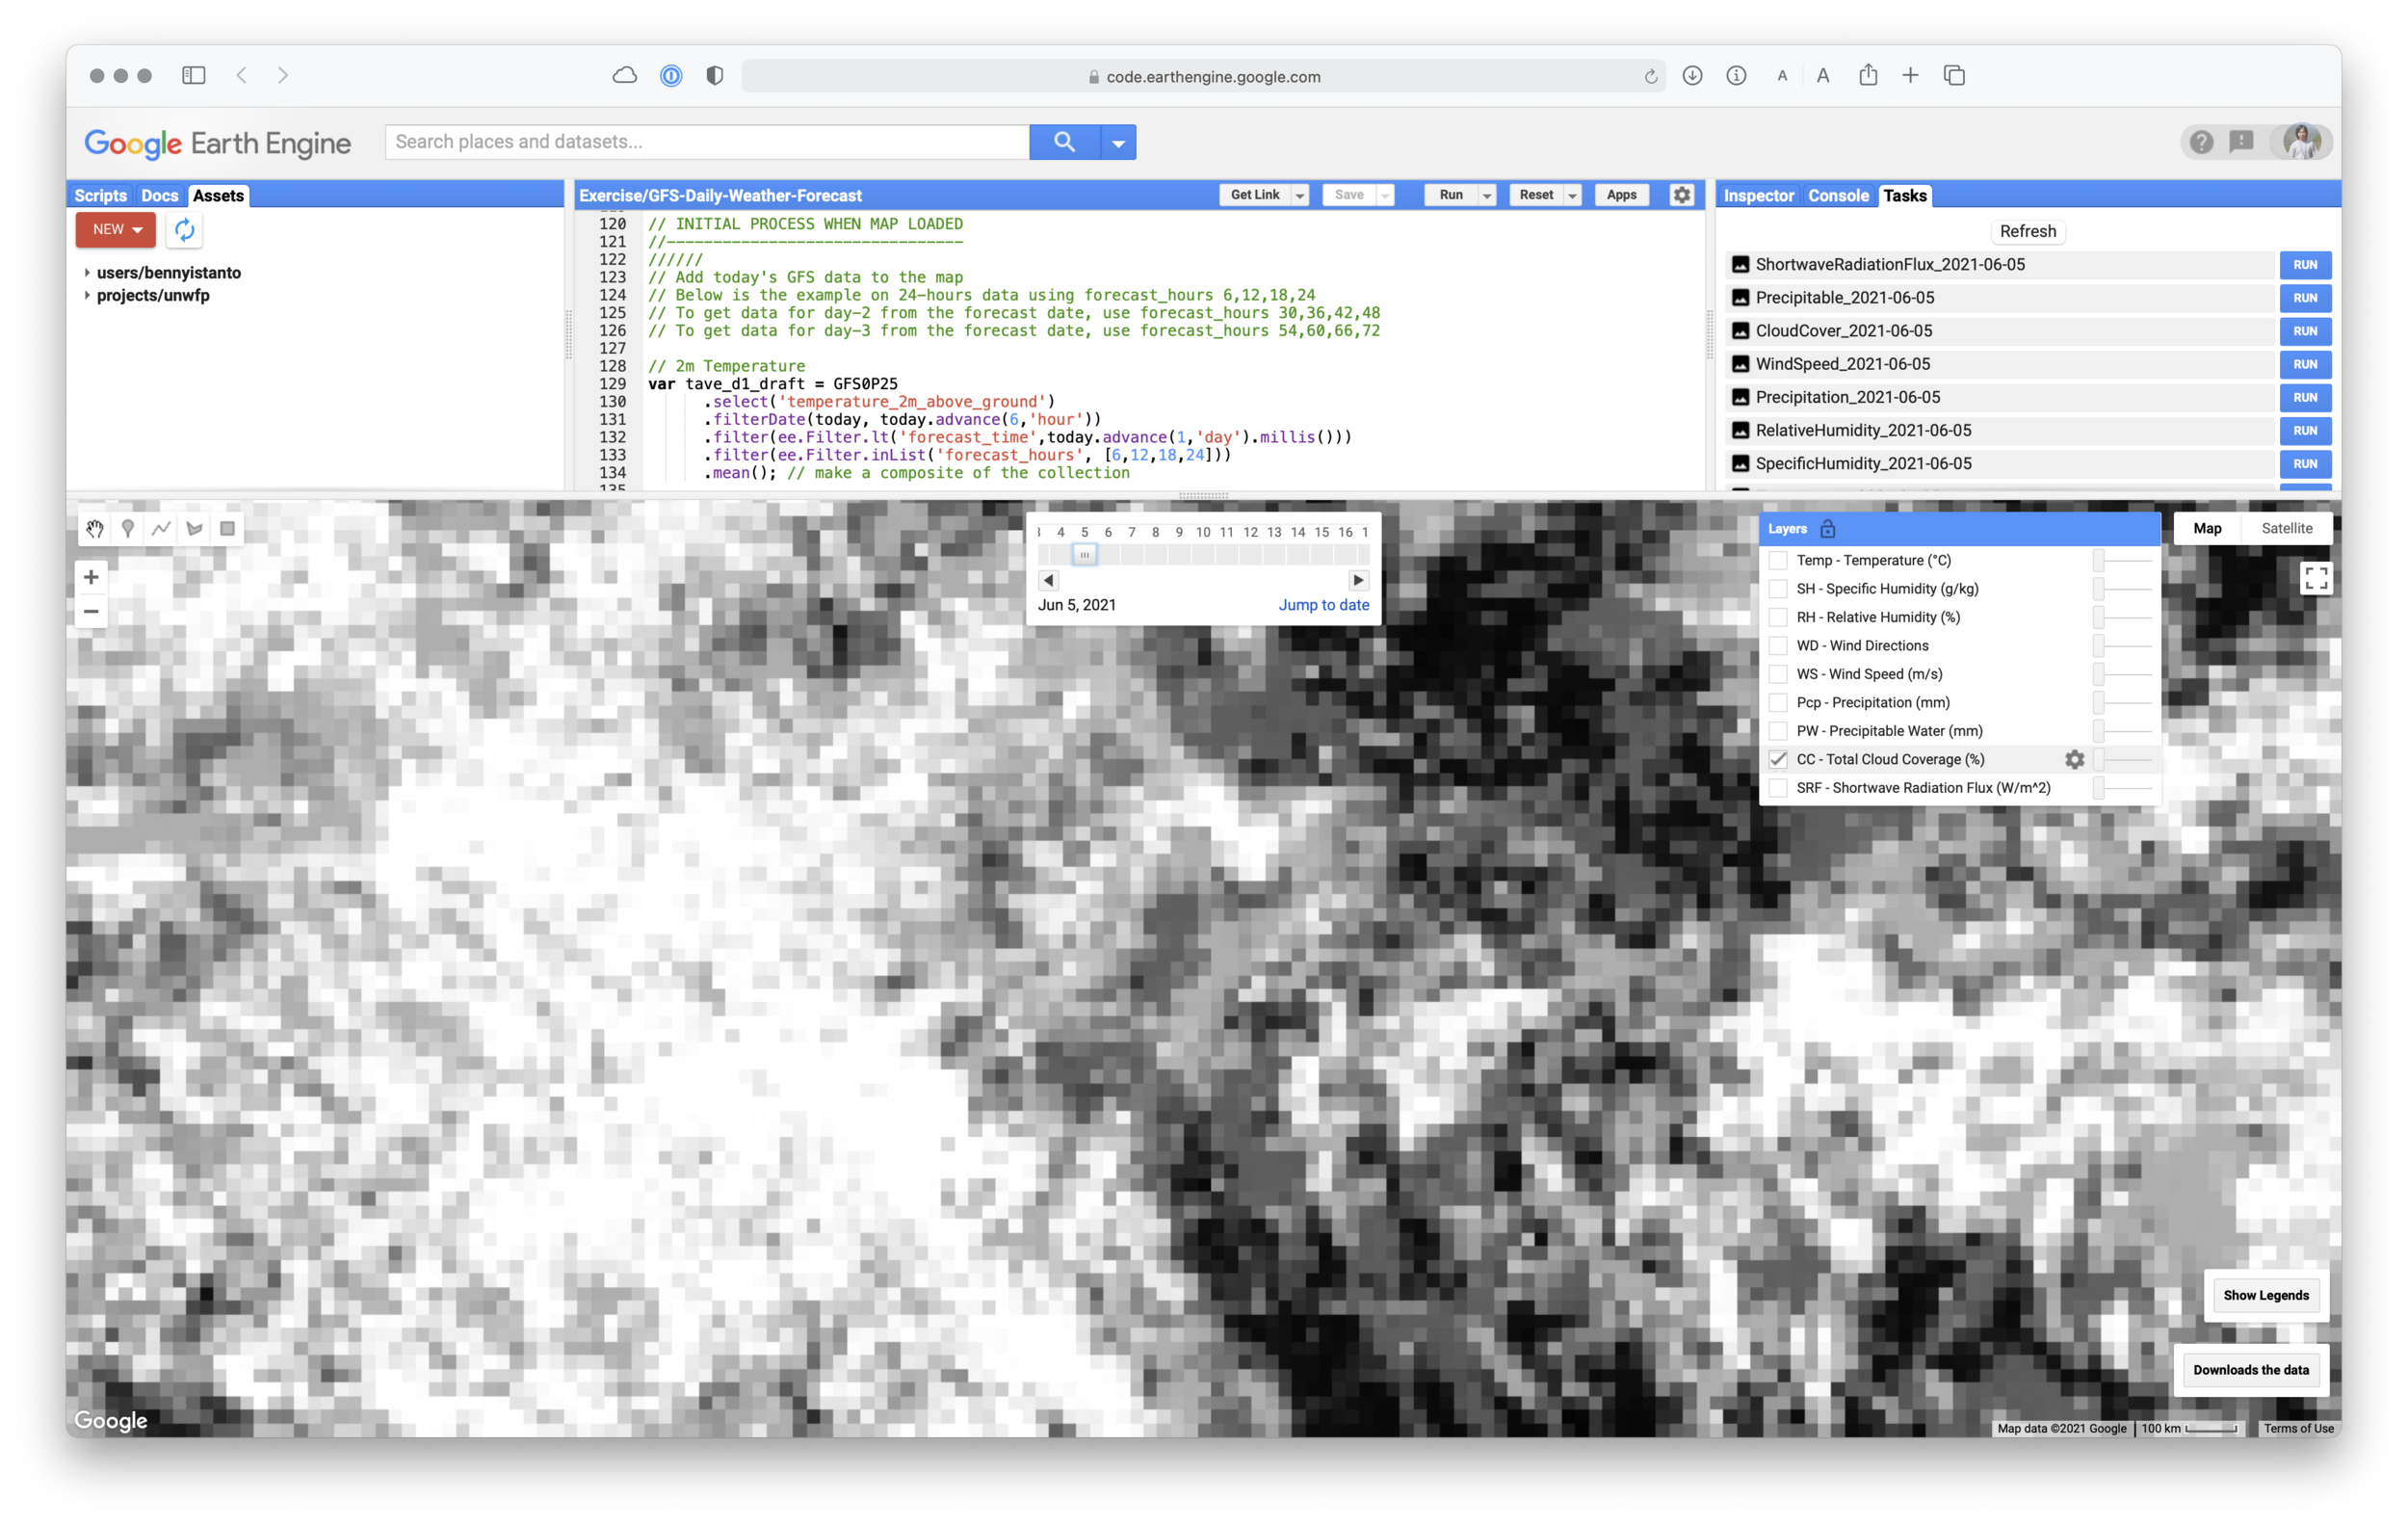The height and width of the screenshot is (1525, 2408).
Task: Click SRF layer opacity slider
Action: point(2124,789)
